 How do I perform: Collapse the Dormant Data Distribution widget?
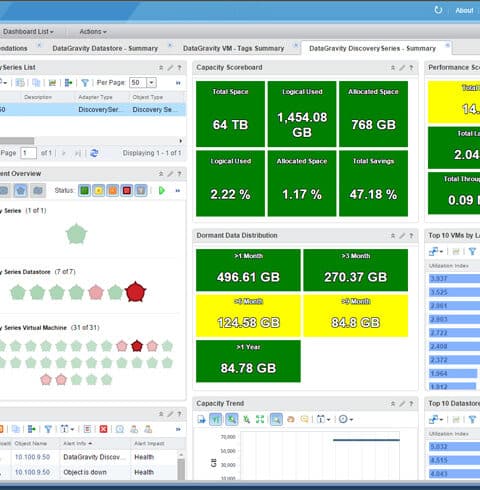click(x=393, y=236)
